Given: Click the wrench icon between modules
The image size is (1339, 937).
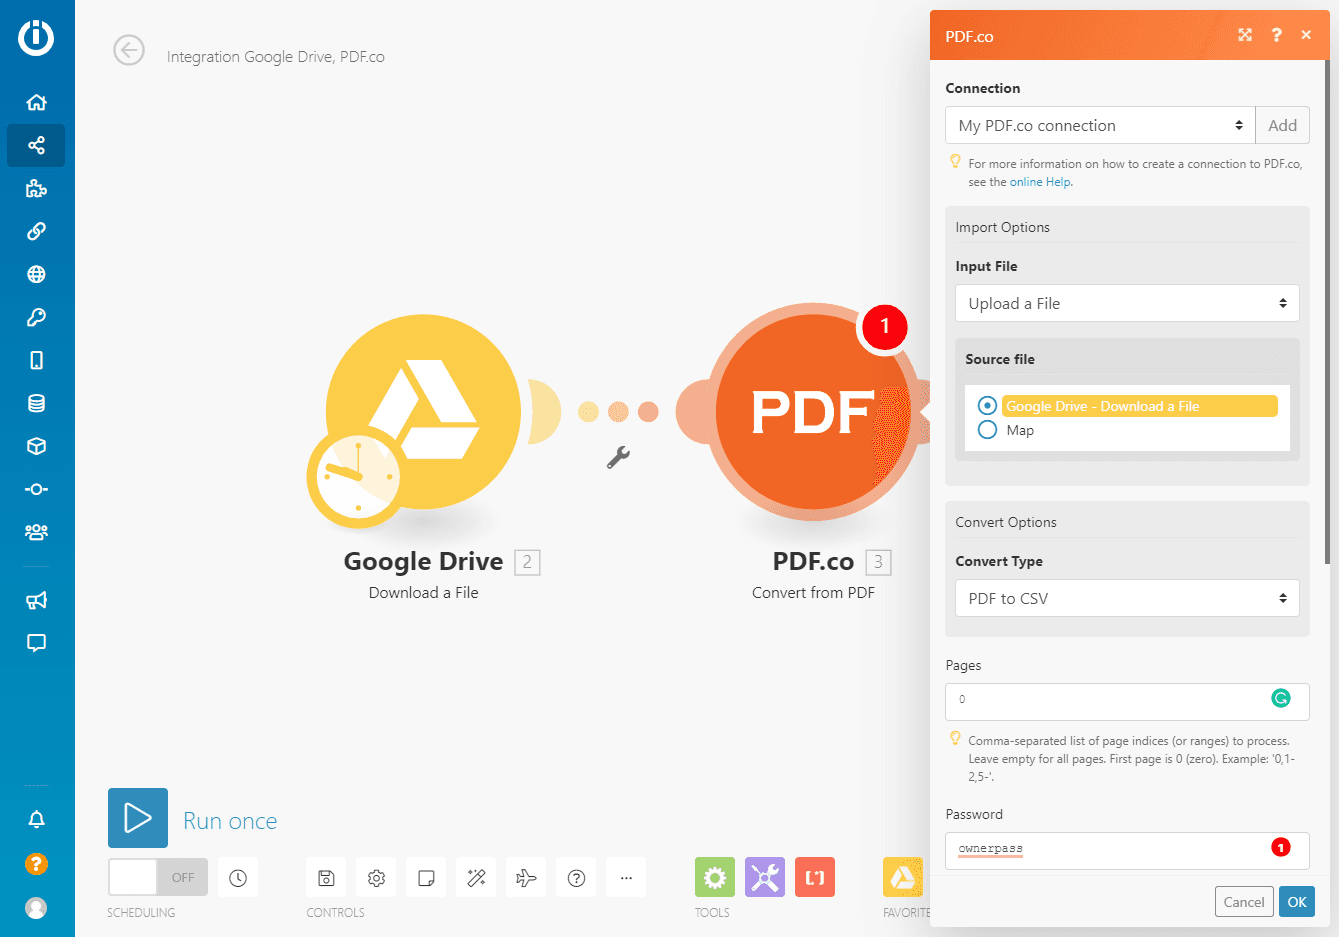Looking at the screenshot, I should (x=618, y=457).
